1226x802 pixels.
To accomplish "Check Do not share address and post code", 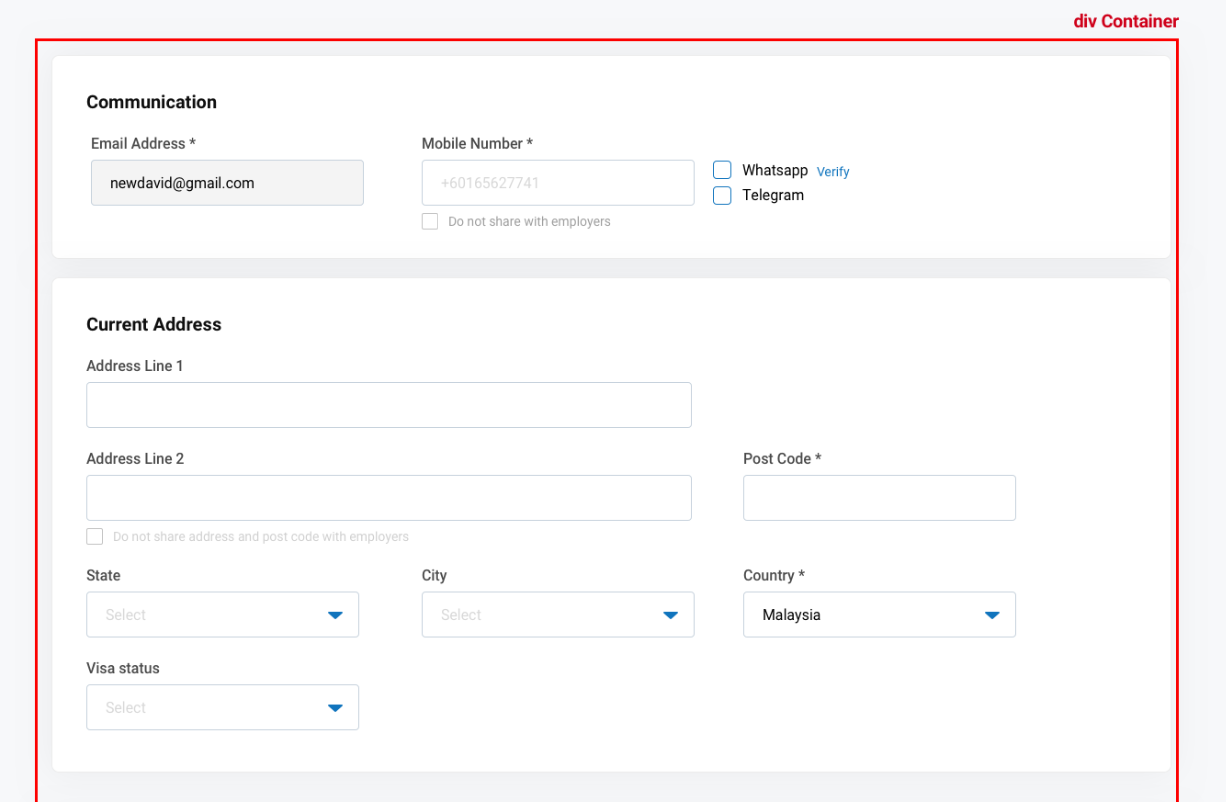I will 95,537.
